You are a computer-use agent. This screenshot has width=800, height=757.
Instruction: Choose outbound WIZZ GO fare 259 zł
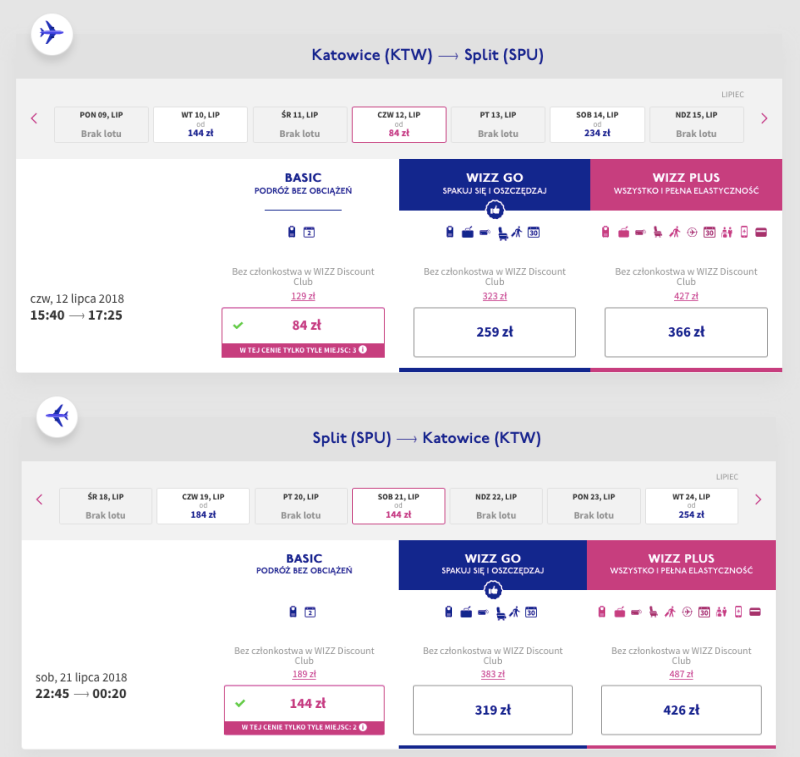(x=494, y=332)
